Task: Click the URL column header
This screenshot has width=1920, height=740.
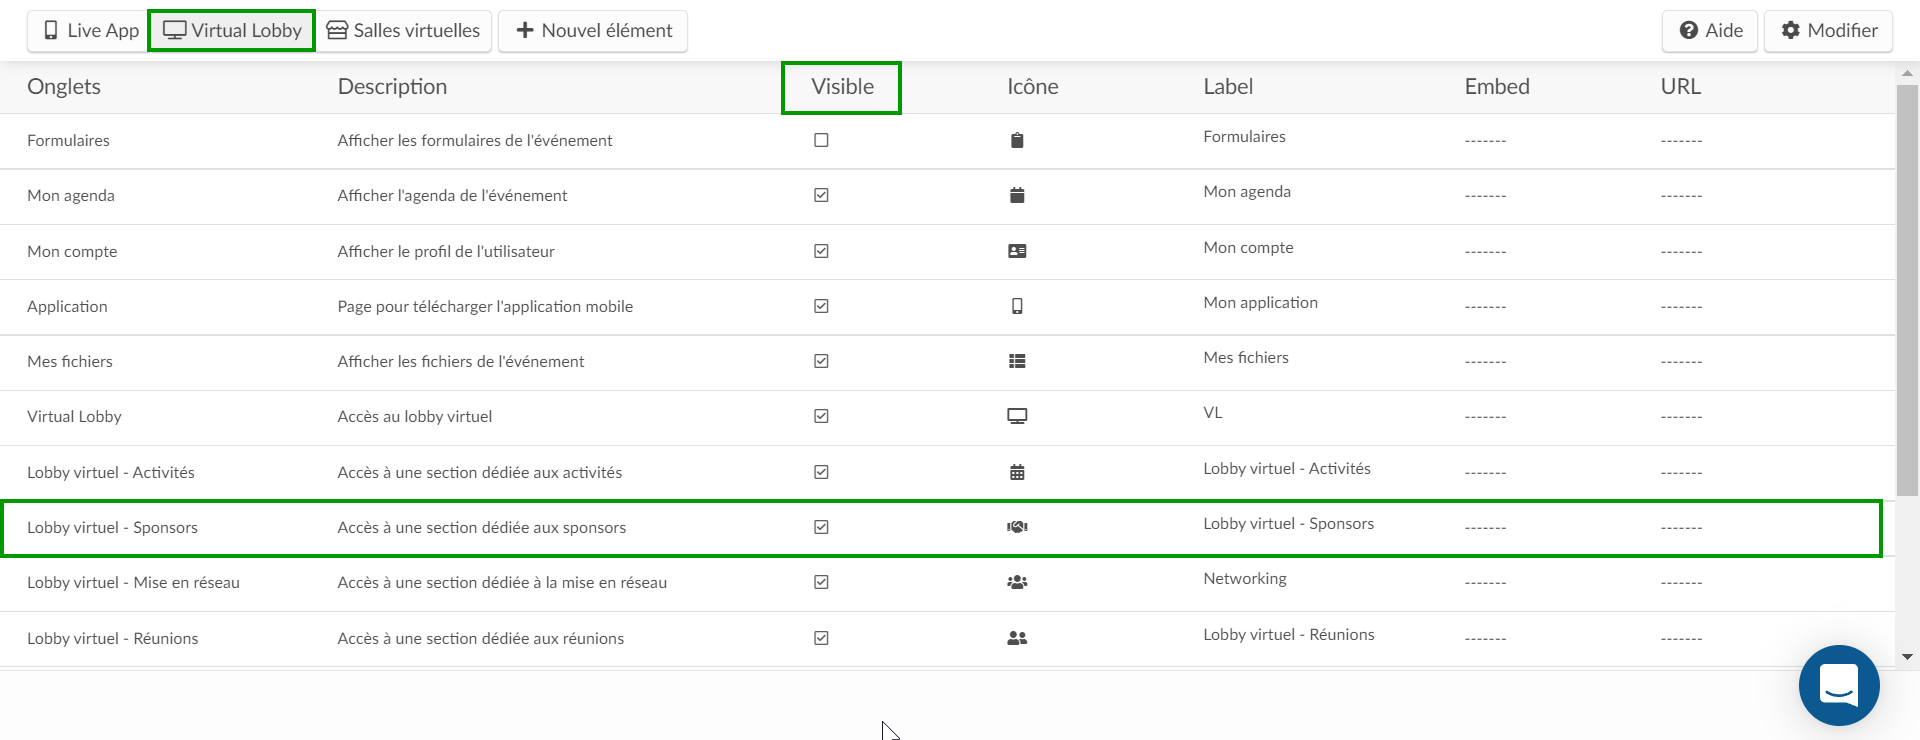Action: (1681, 87)
